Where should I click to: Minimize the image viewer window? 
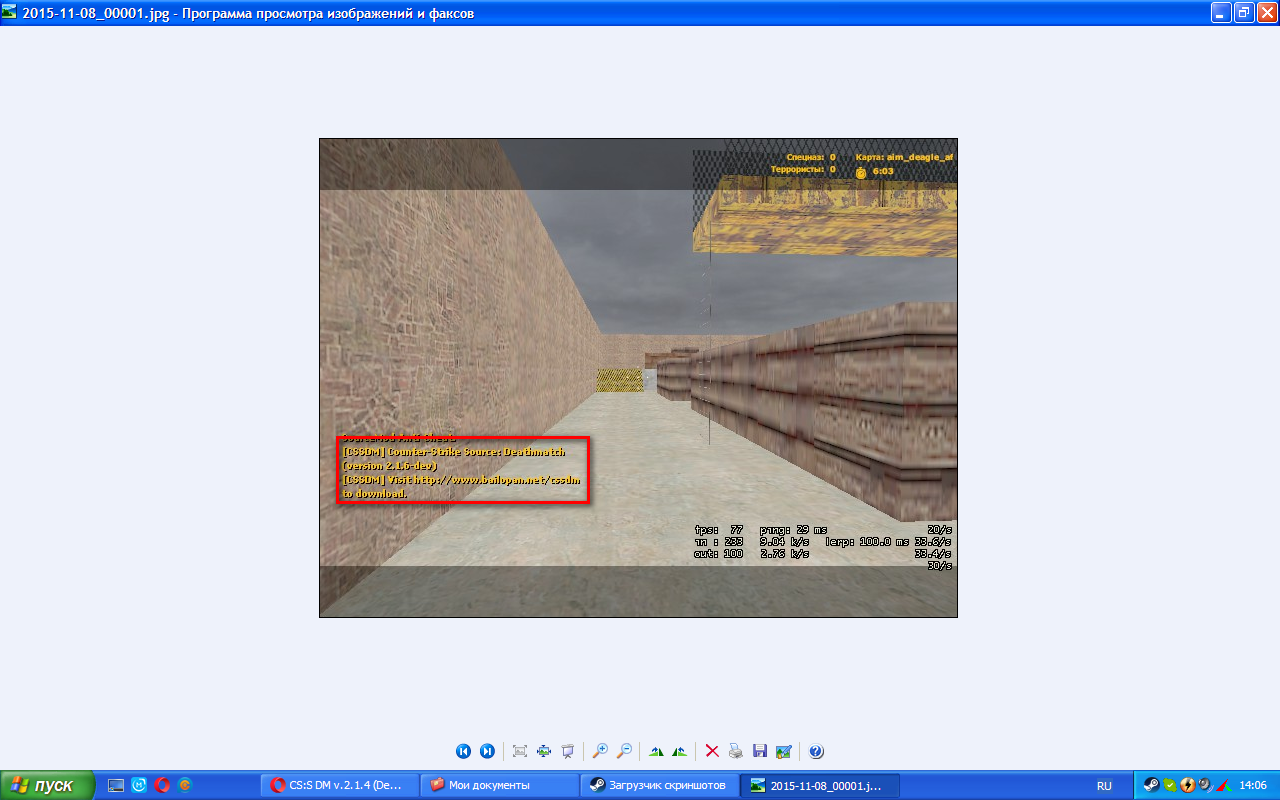(x=1221, y=13)
